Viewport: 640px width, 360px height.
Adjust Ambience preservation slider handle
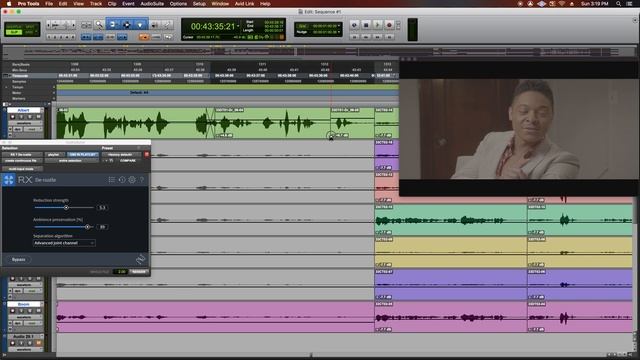pos(87,227)
